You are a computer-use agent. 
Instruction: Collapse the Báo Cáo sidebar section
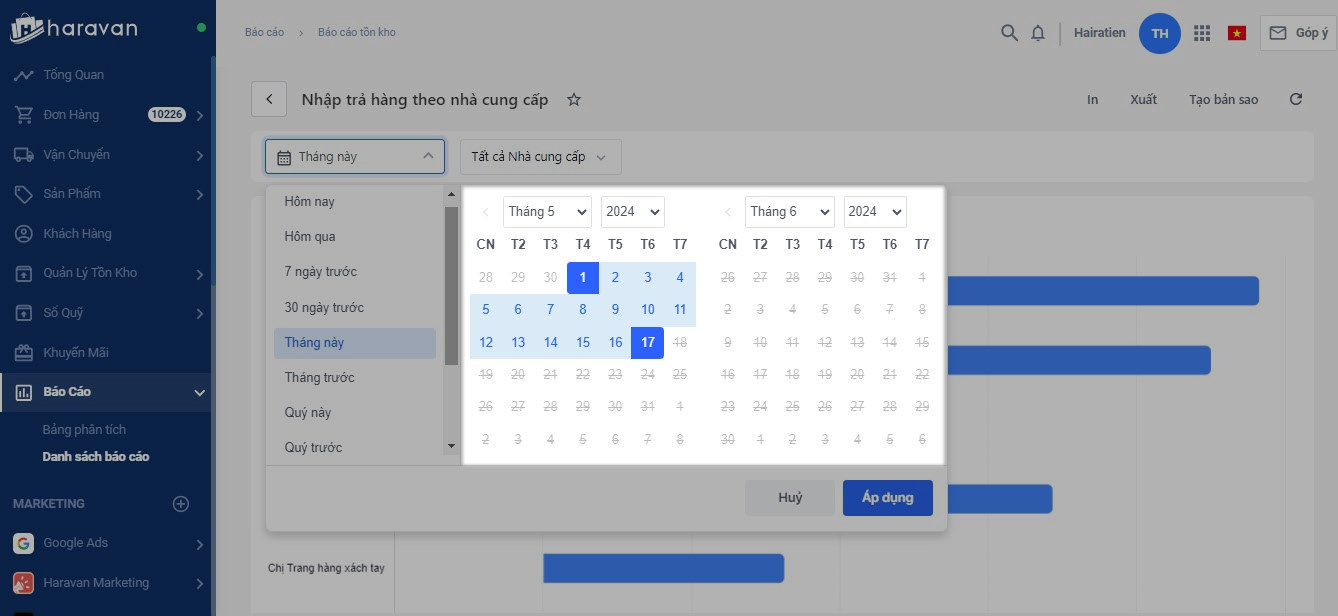pyautogui.click(x=200, y=393)
